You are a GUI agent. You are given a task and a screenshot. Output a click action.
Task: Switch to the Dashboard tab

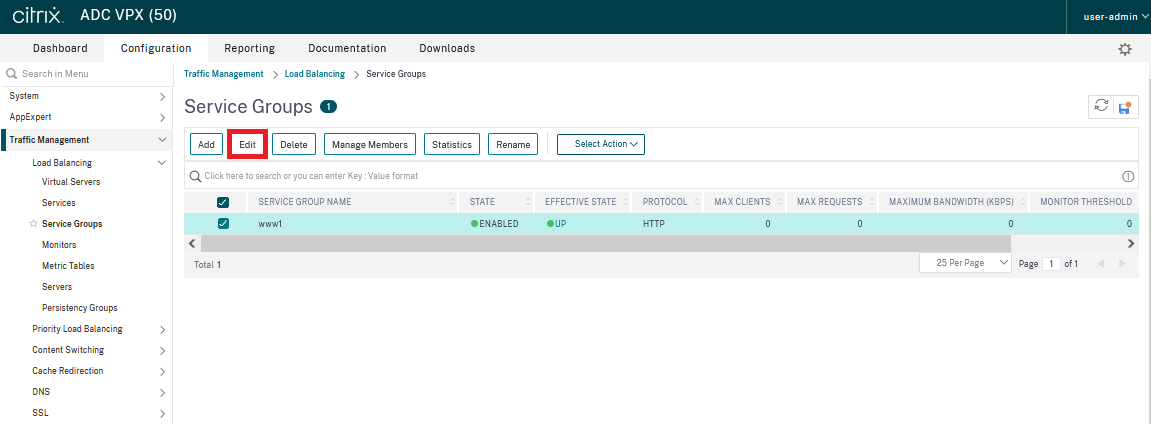point(60,48)
